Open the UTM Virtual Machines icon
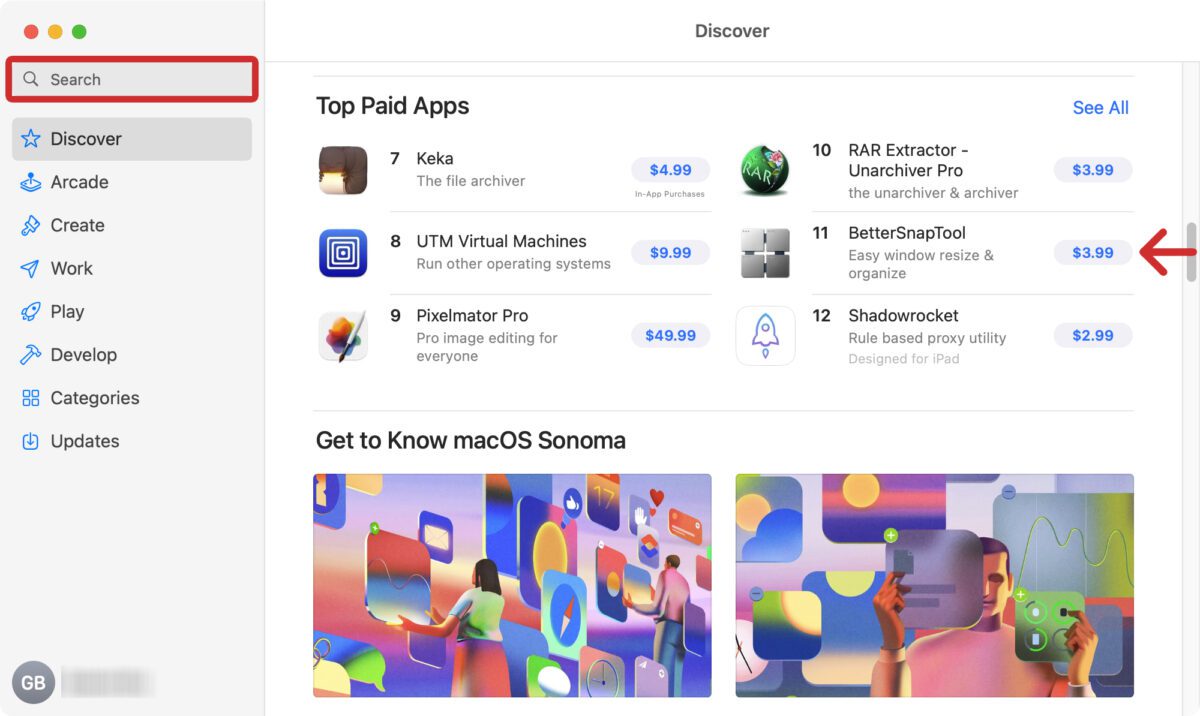This screenshot has width=1200, height=716. [x=343, y=253]
